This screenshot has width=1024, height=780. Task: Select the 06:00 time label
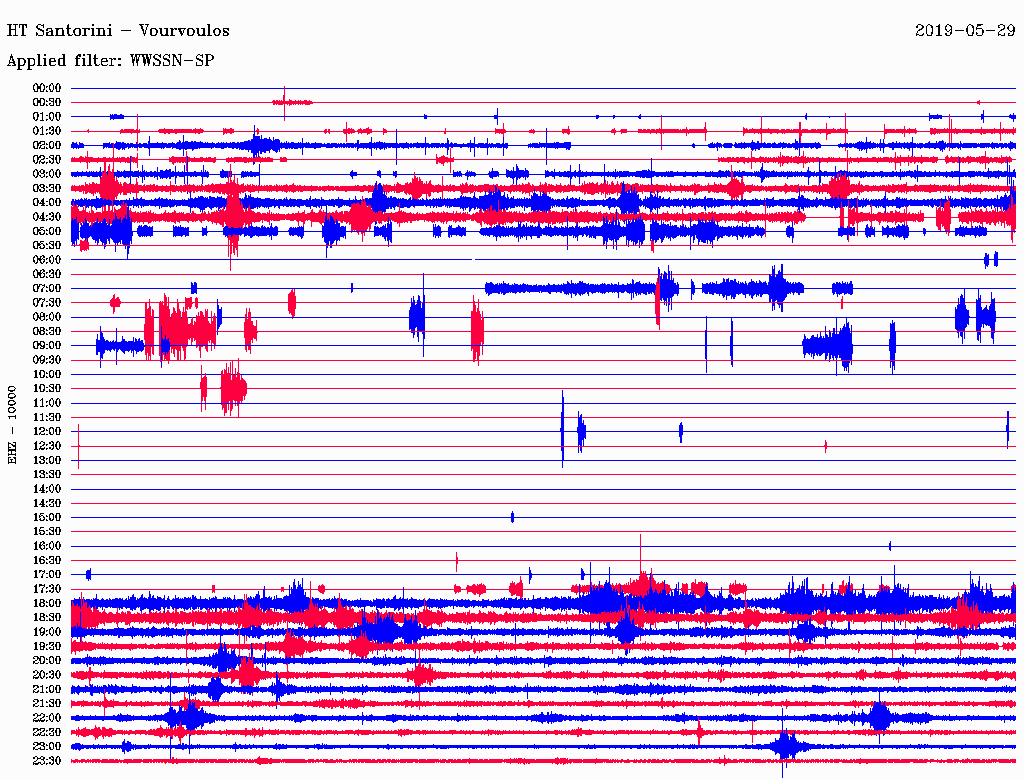coord(47,260)
